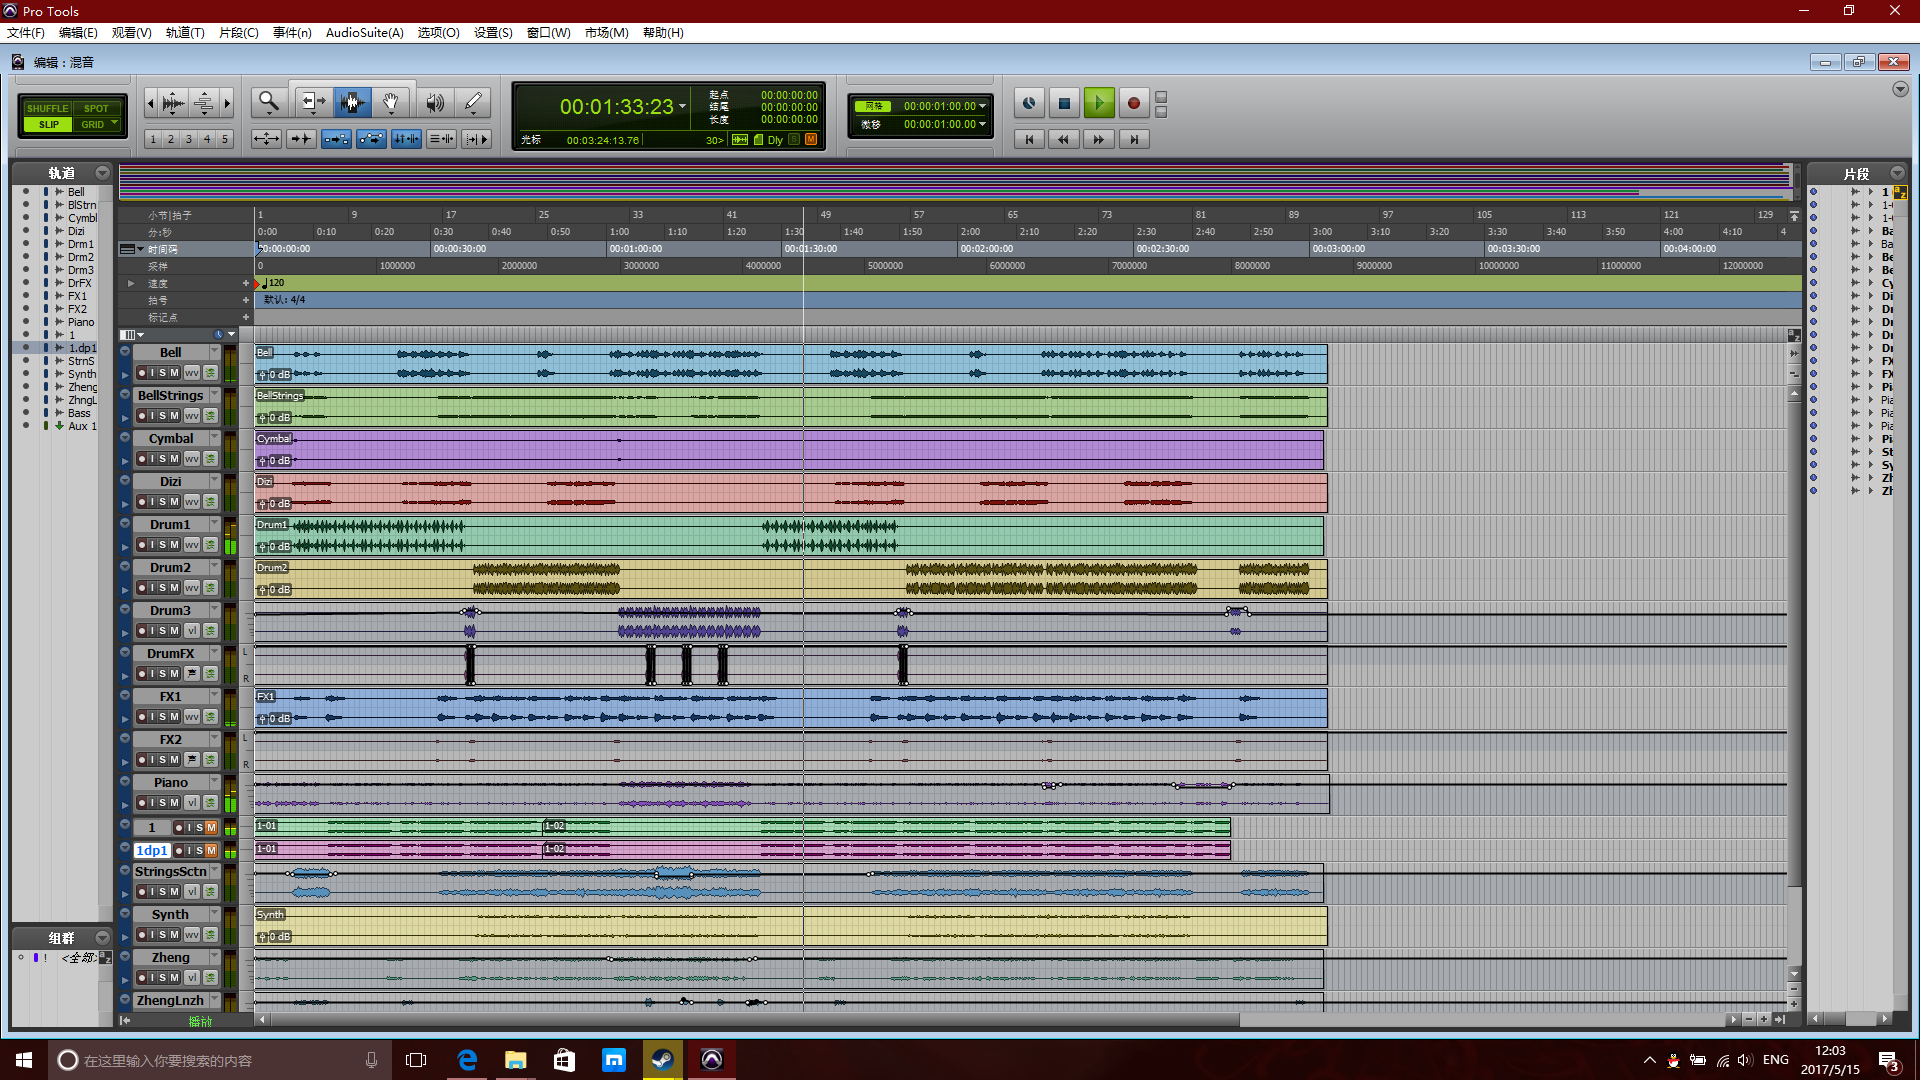Click the horizontal timeline scrollbar
1920x1080 pixels.
coord(755,1020)
